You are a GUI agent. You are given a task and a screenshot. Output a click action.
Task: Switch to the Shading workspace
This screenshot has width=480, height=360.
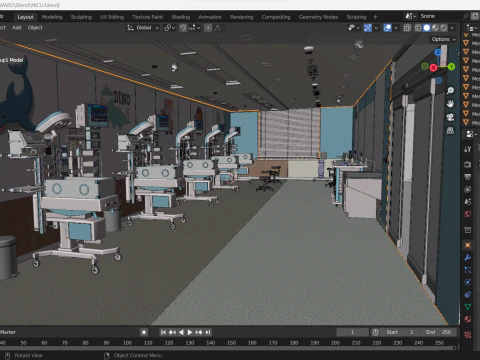[x=181, y=17]
